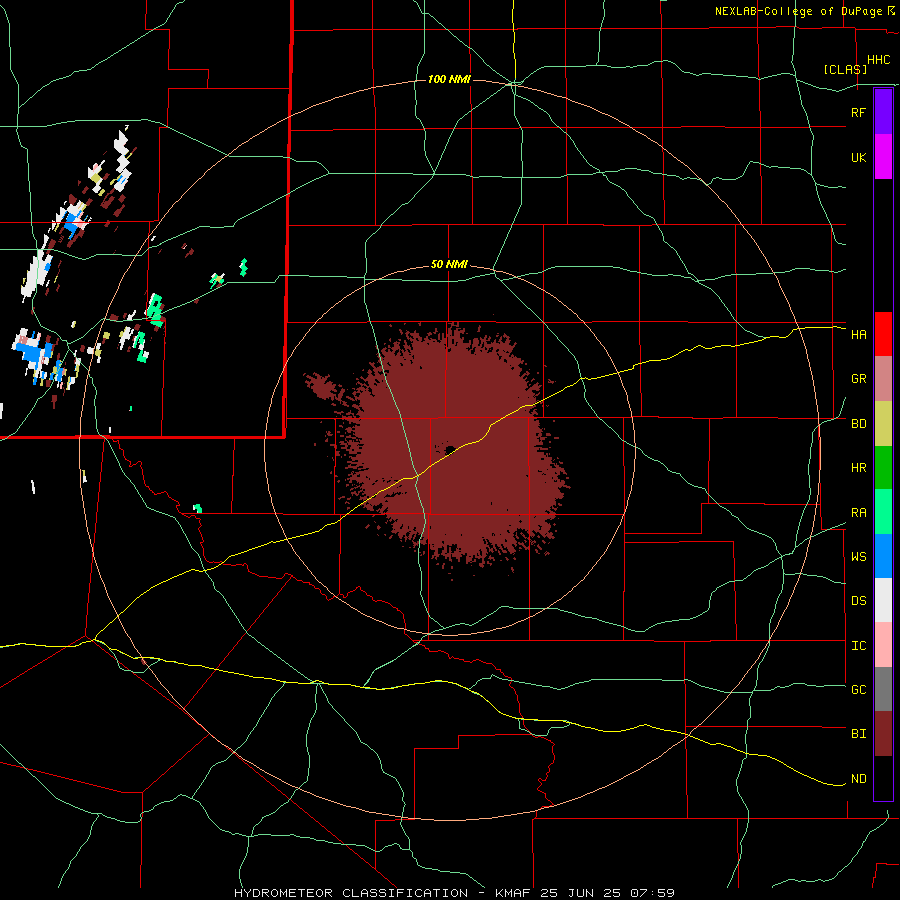Click the DS white legend swatch
The width and height of the screenshot is (900, 900).
[x=883, y=600]
